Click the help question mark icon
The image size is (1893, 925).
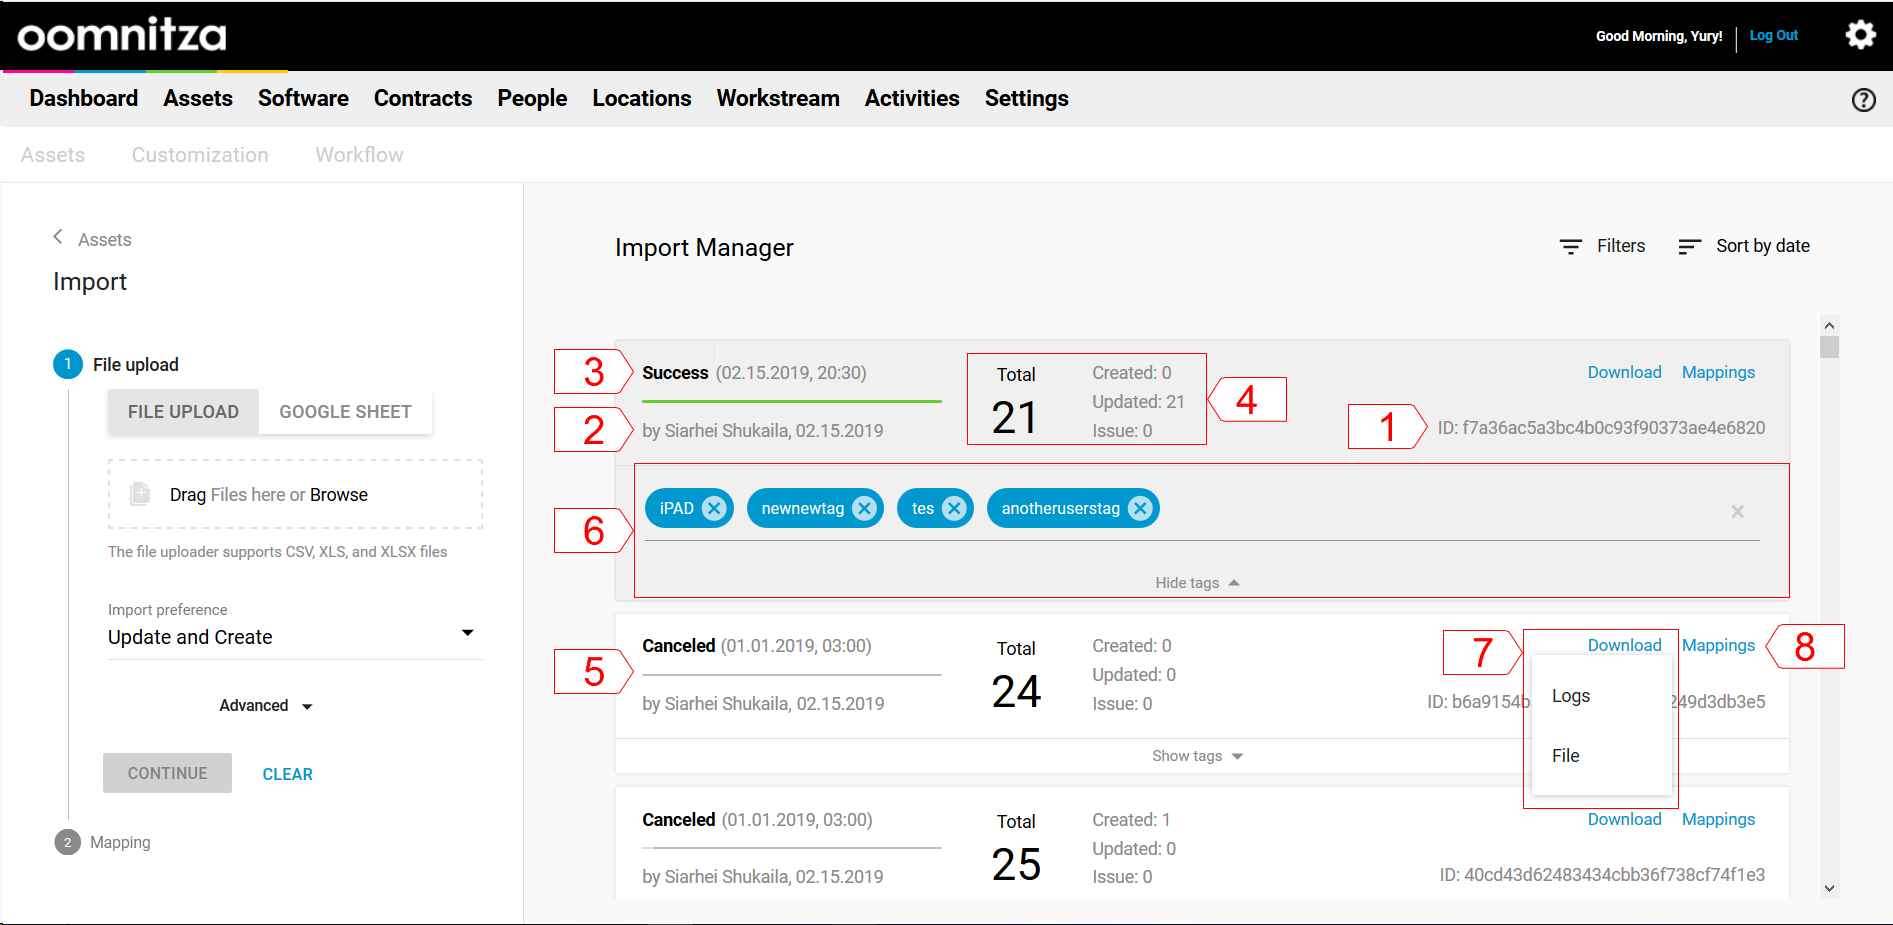1863,100
